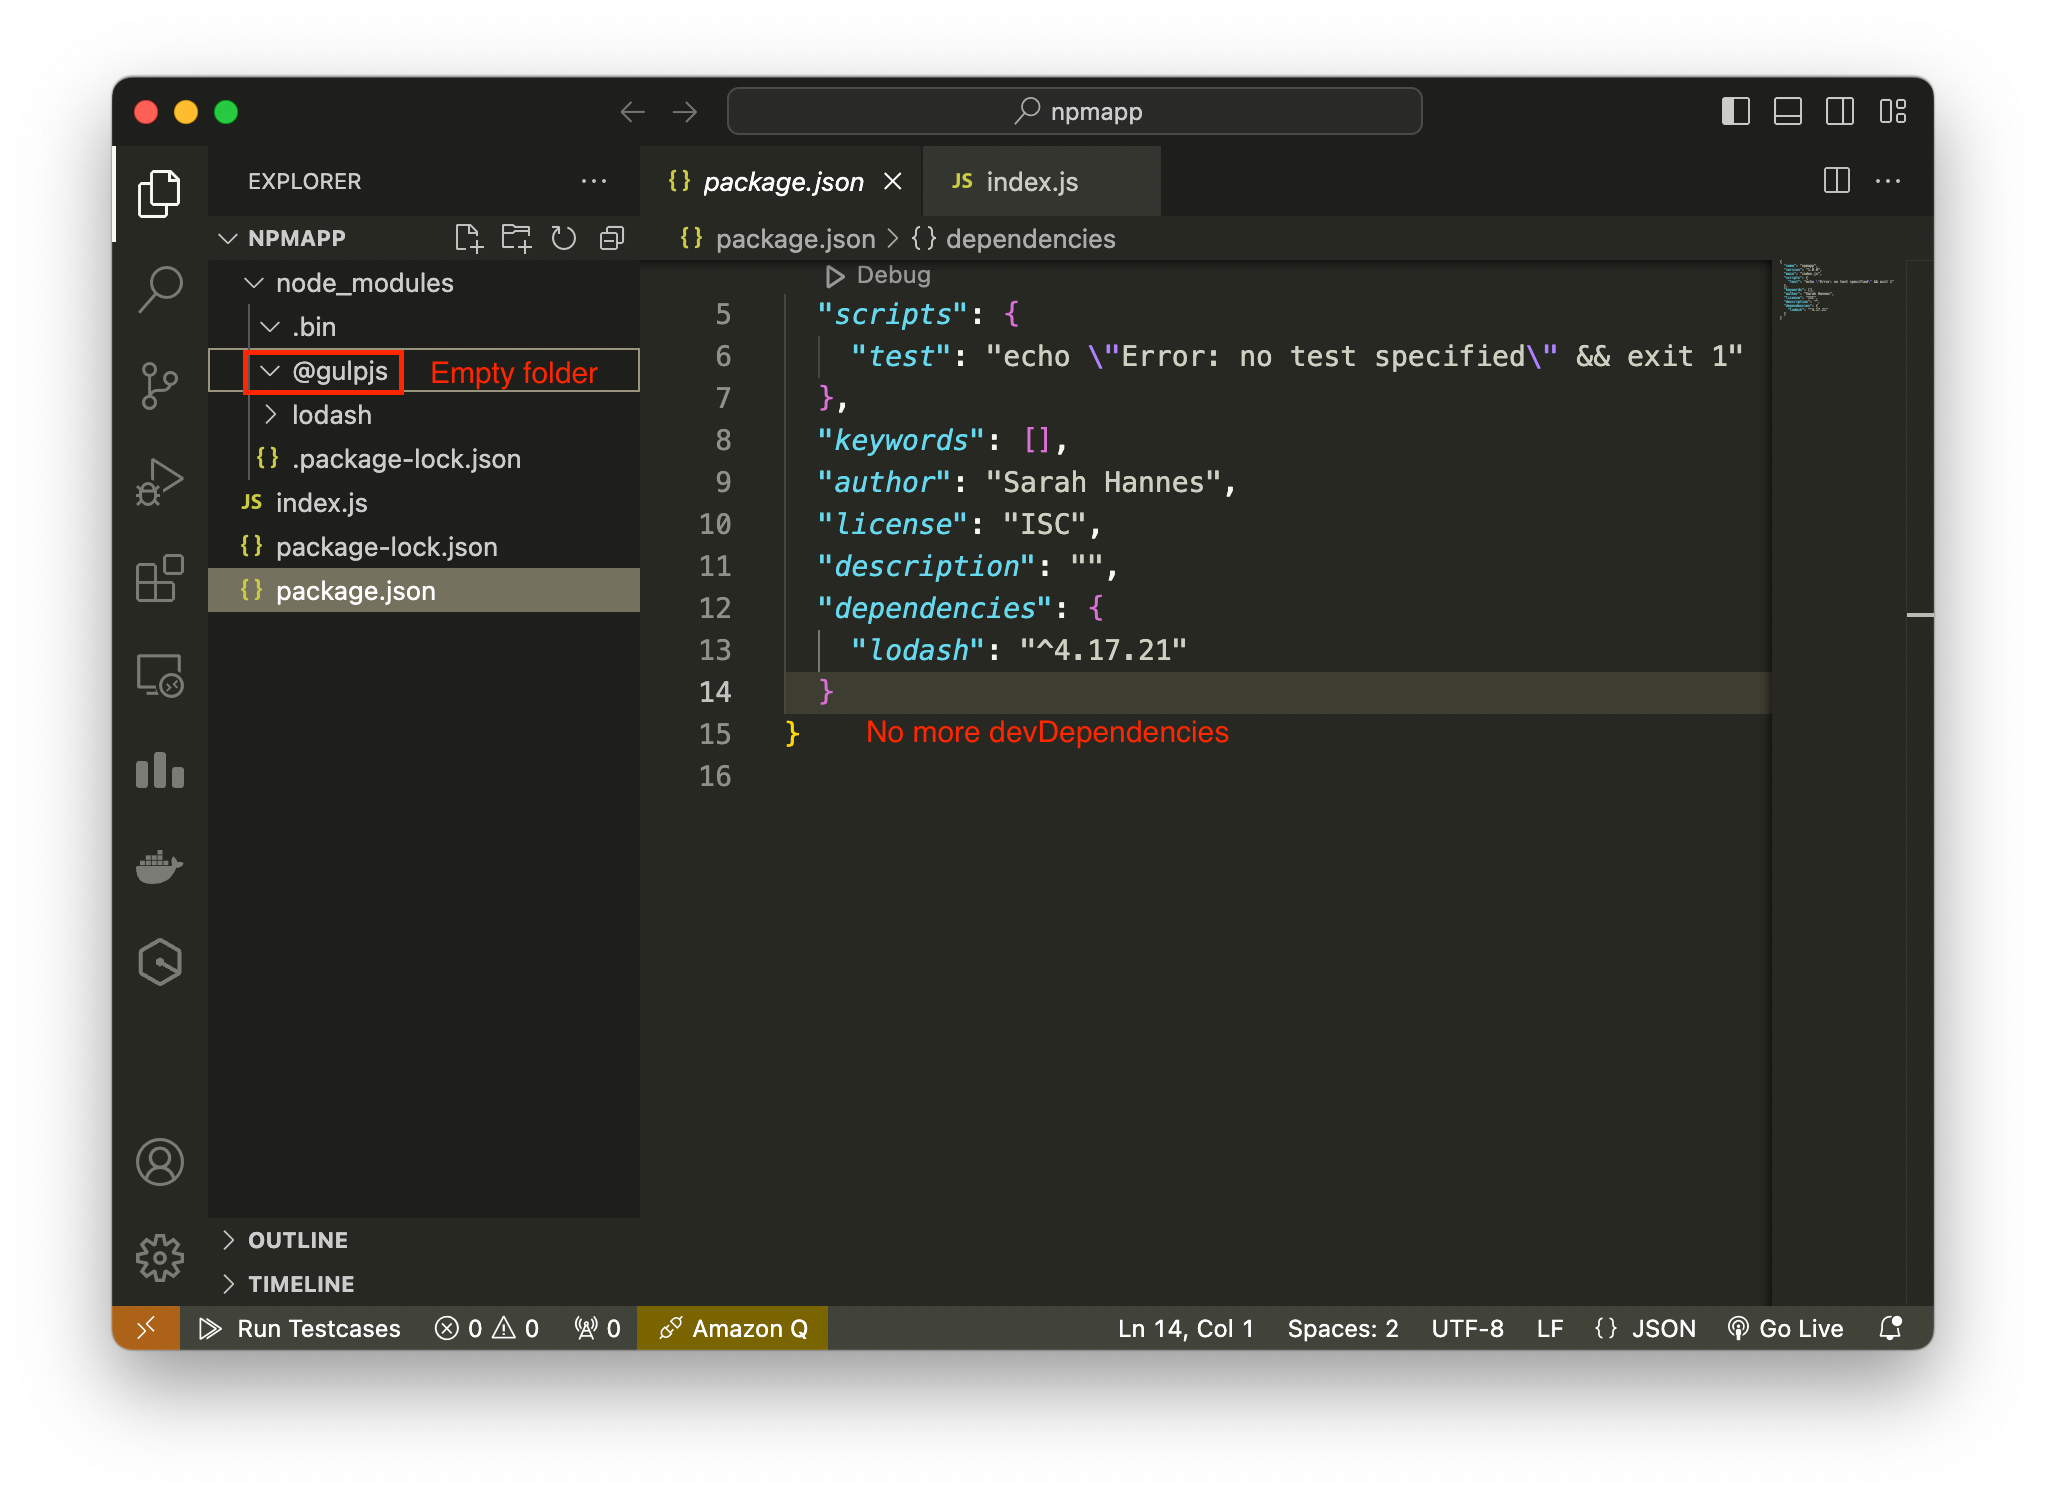Click the New File icon in Explorer

click(468, 238)
